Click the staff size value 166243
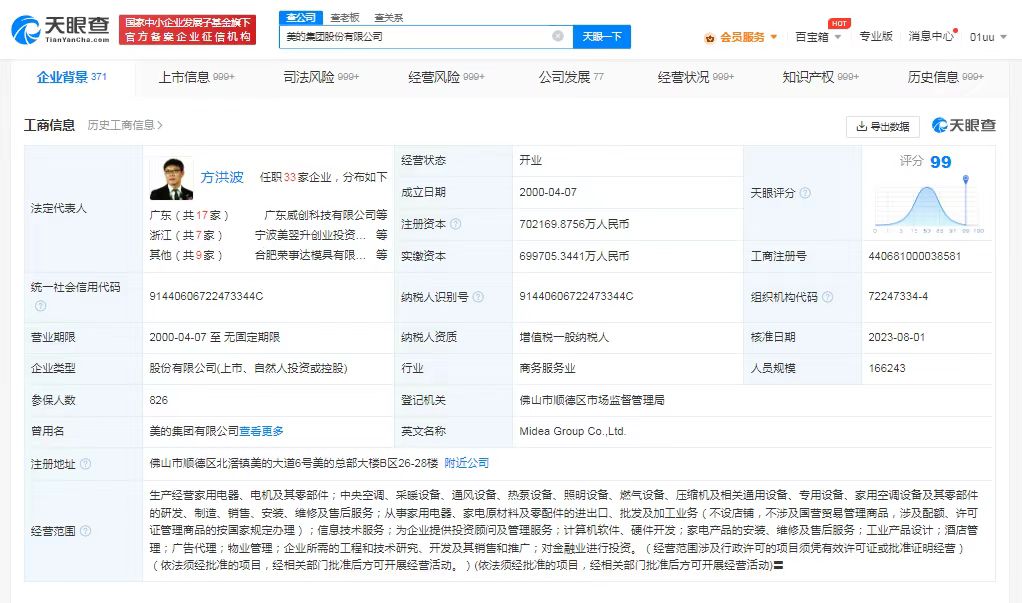This screenshot has height=603, width=1022. pos(887,368)
